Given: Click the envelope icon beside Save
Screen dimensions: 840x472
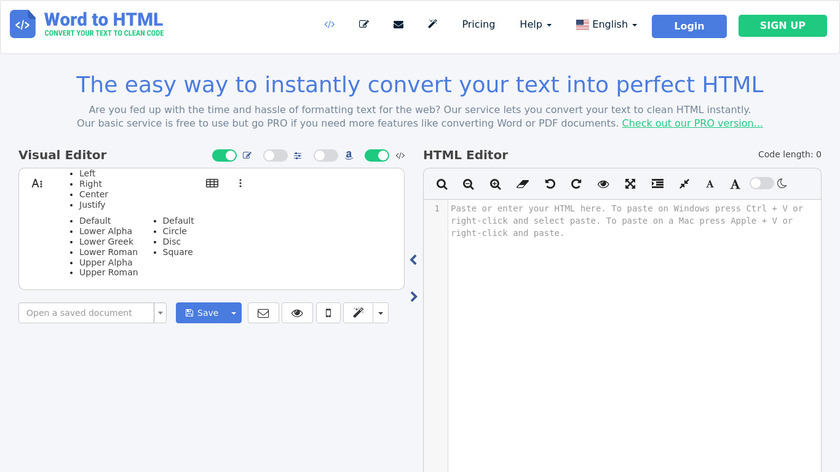Looking at the screenshot, I should tap(263, 313).
